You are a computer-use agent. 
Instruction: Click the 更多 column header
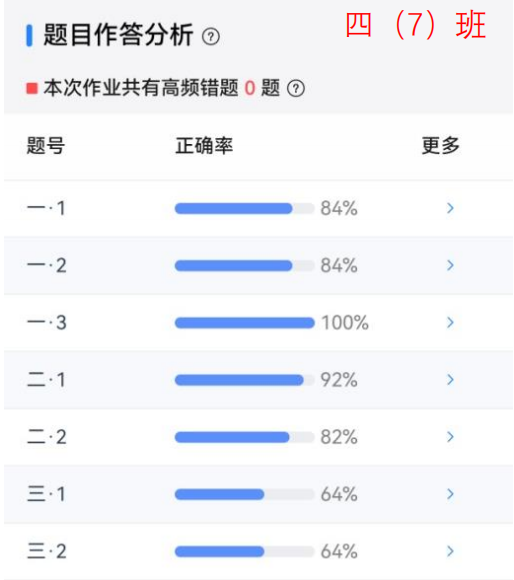pos(441,145)
